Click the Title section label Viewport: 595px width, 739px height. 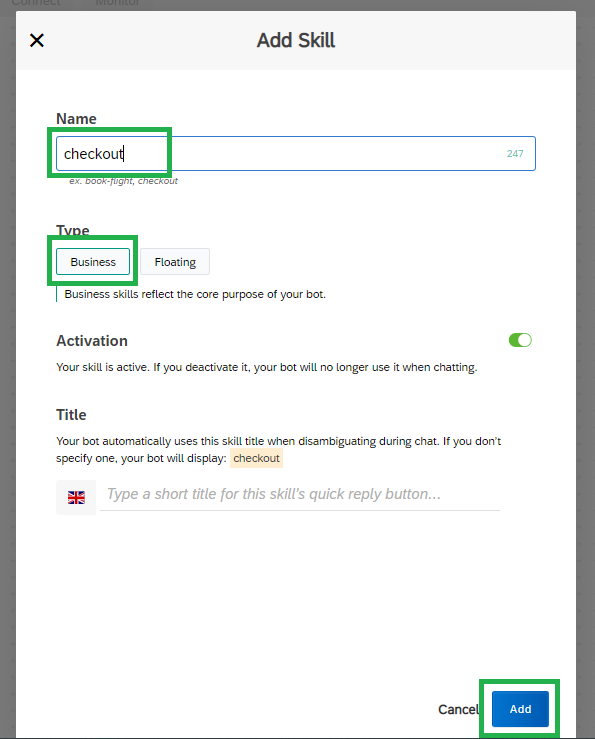tap(71, 415)
